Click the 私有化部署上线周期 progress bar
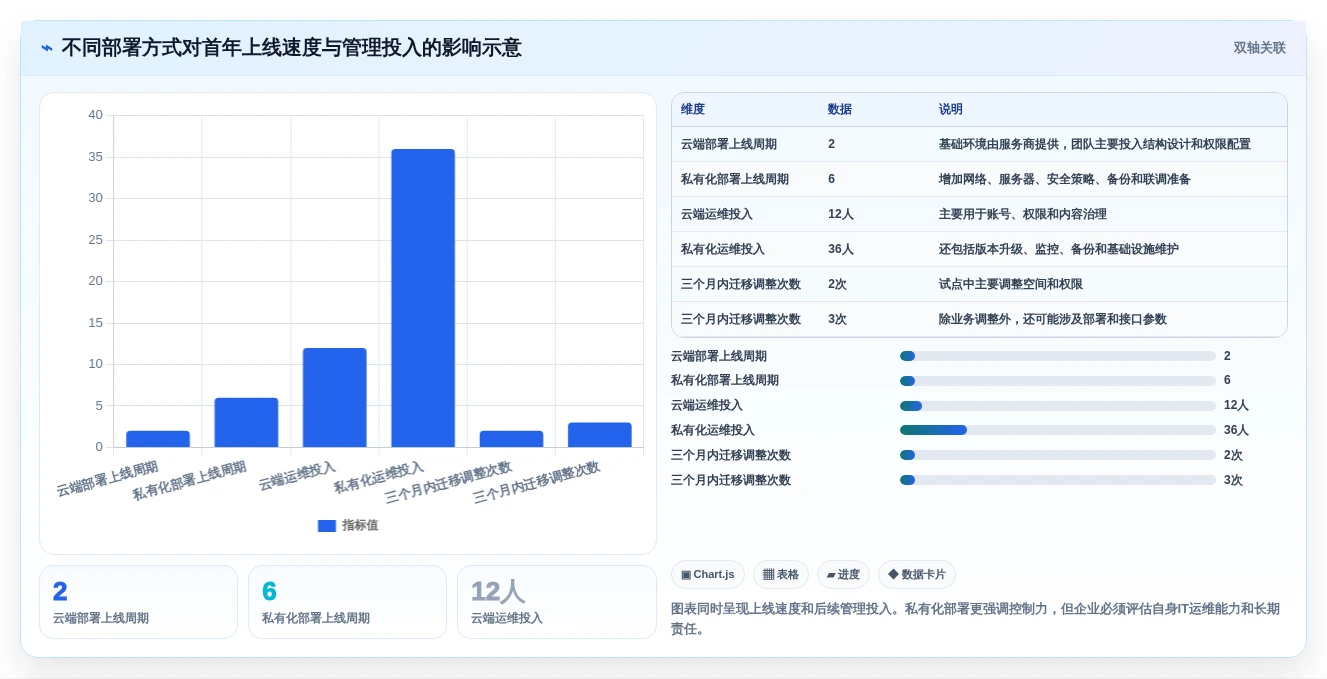Image resolution: width=1327 pixels, height=679 pixels. point(1058,381)
